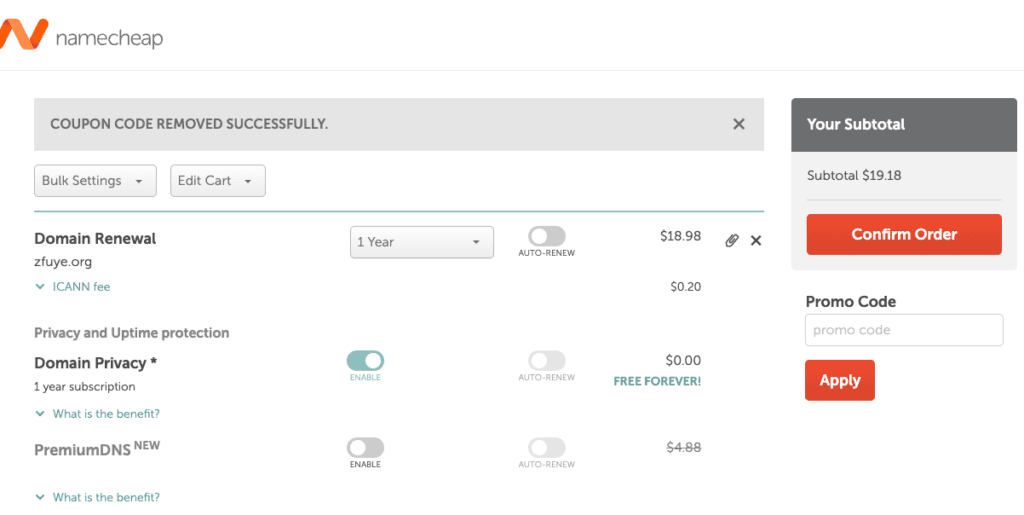Open the Bulk Settings menu
Viewport: 1024px width, 515px height.
(95, 181)
